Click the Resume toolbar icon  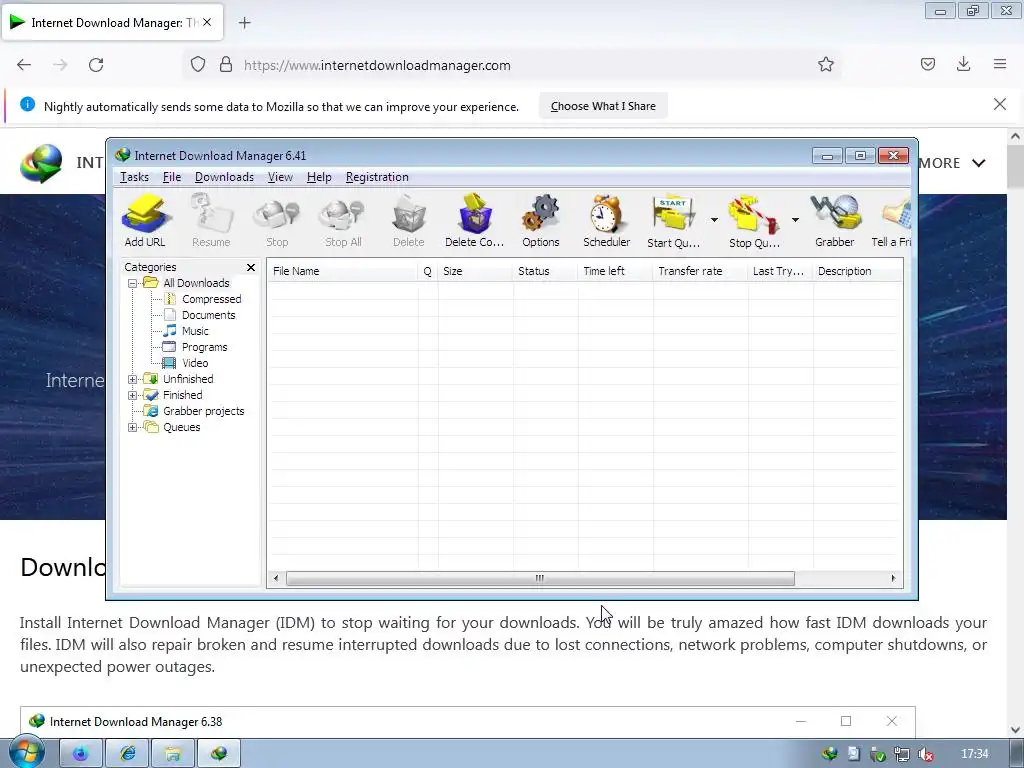tap(211, 220)
